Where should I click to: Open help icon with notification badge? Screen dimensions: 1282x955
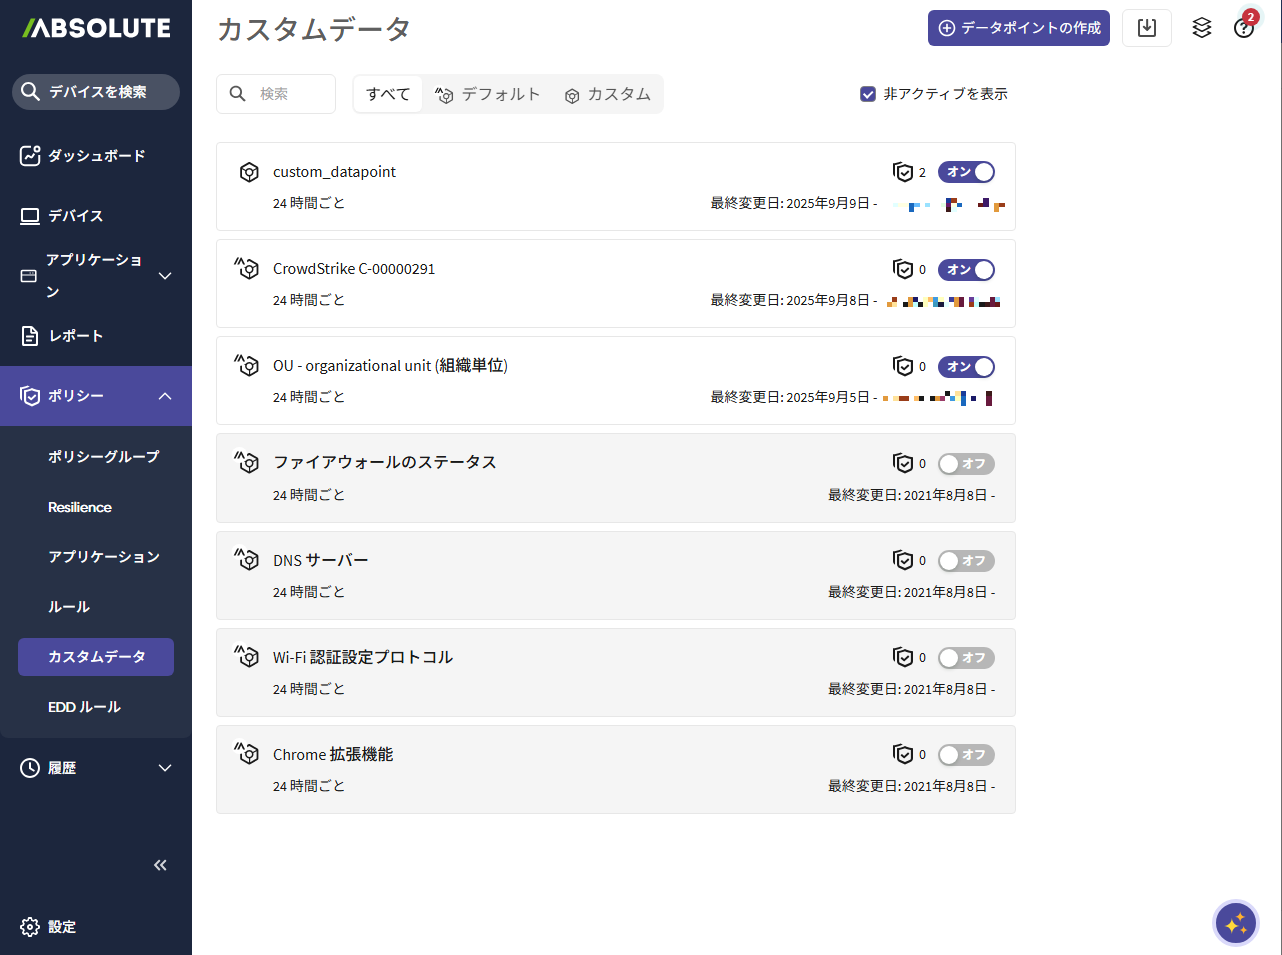coord(1243,28)
